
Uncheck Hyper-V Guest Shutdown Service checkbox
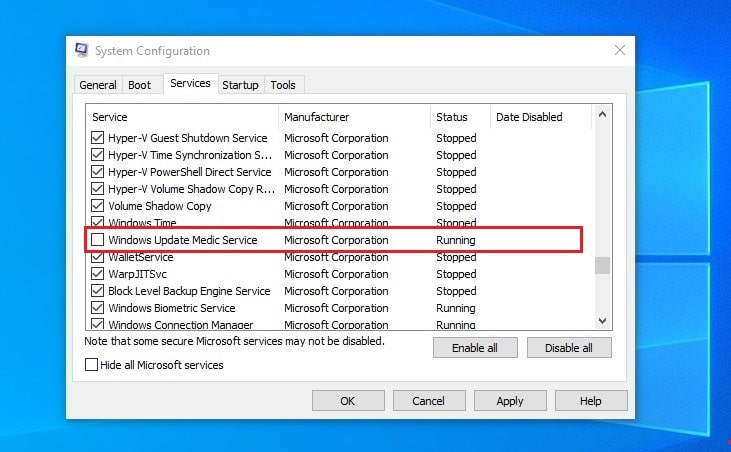pos(97,138)
